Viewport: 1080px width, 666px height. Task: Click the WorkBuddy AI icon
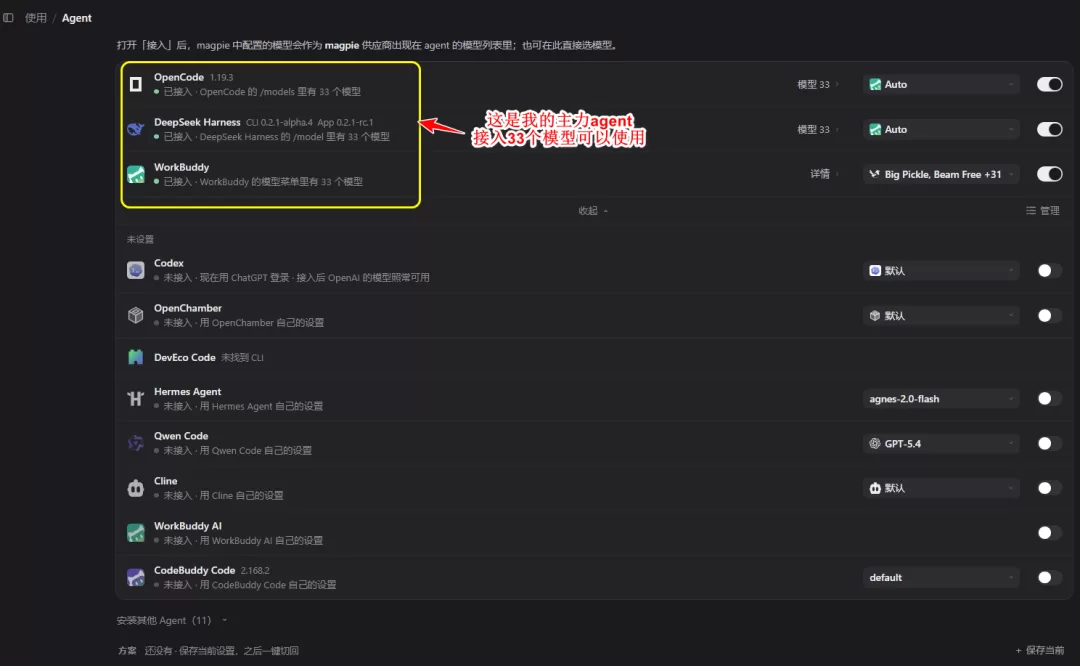coord(136,532)
